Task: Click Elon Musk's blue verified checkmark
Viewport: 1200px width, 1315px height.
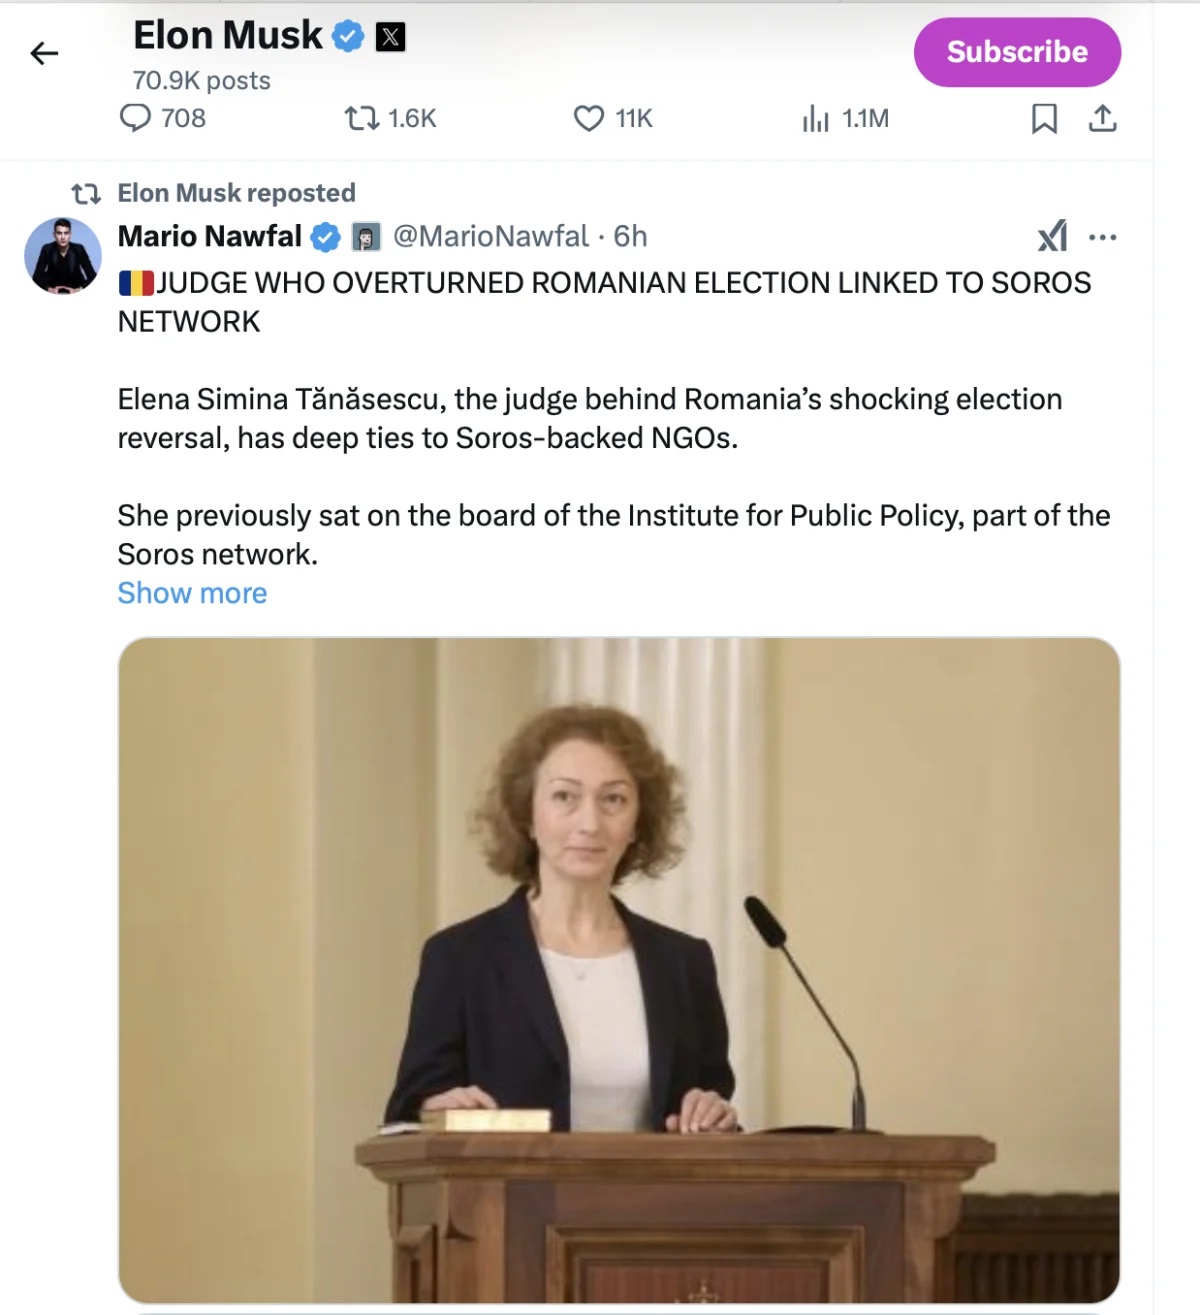Action: point(347,37)
